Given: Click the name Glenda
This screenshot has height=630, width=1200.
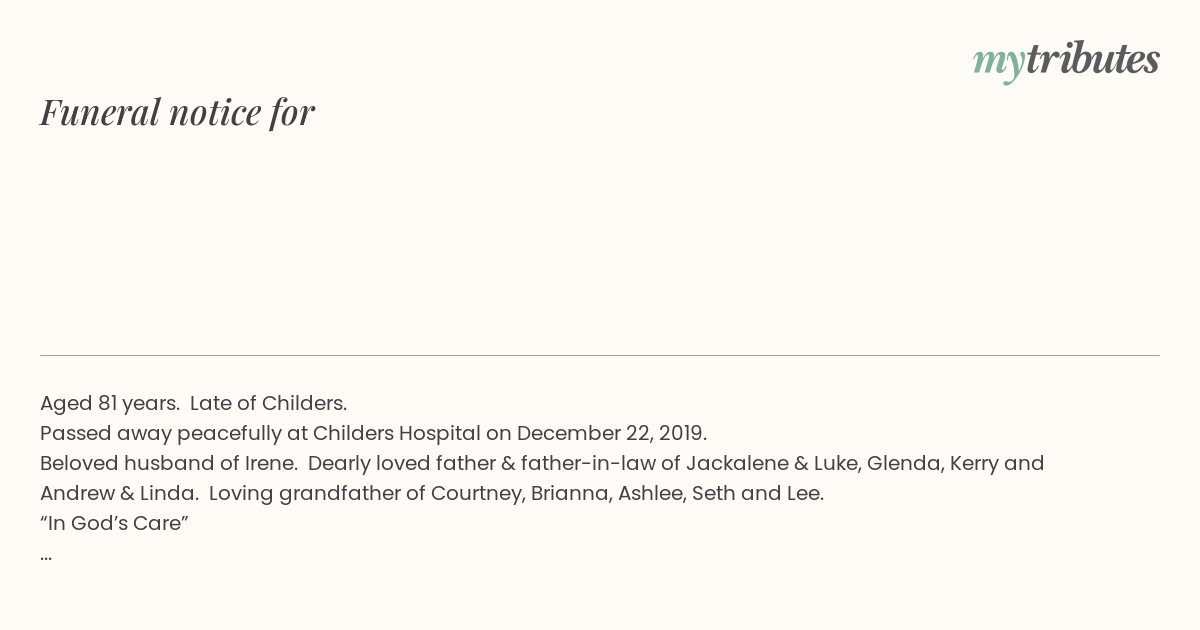Looking at the screenshot, I should [x=902, y=464].
